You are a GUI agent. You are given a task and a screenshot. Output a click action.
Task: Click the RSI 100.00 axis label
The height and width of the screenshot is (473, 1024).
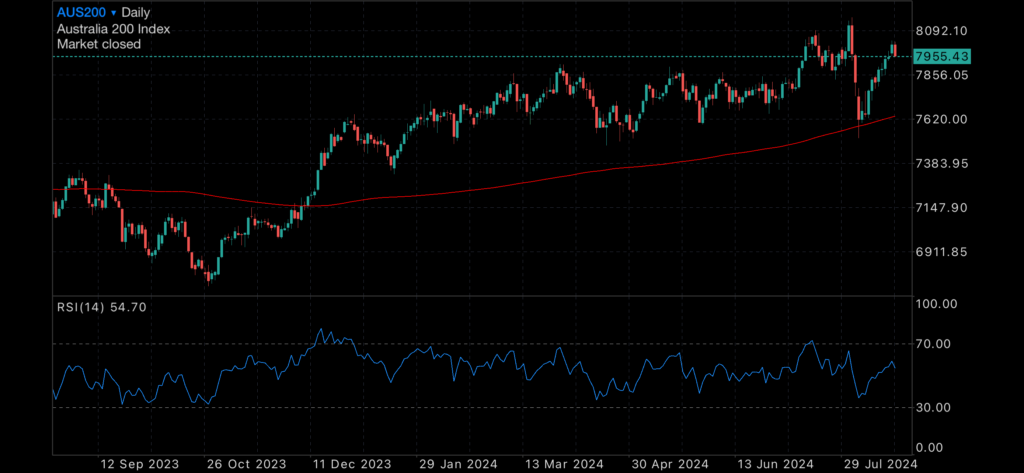[x=936, y=304]
